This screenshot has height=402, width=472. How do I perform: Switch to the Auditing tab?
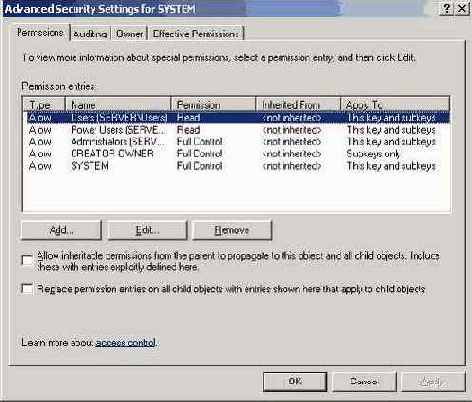(90, 34)
